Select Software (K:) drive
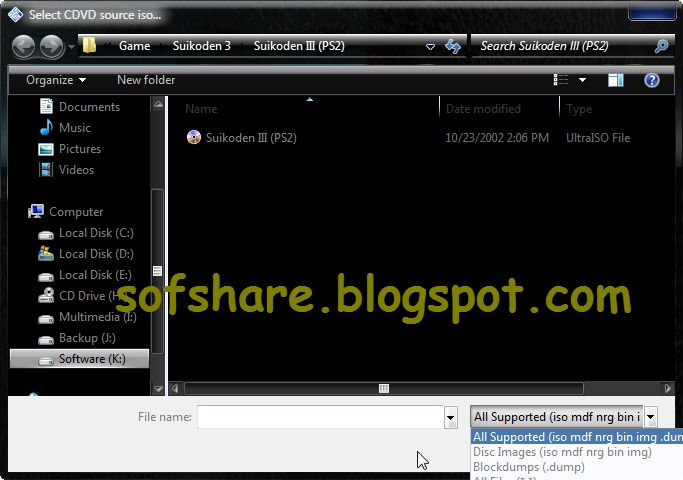 pos(79,359)
